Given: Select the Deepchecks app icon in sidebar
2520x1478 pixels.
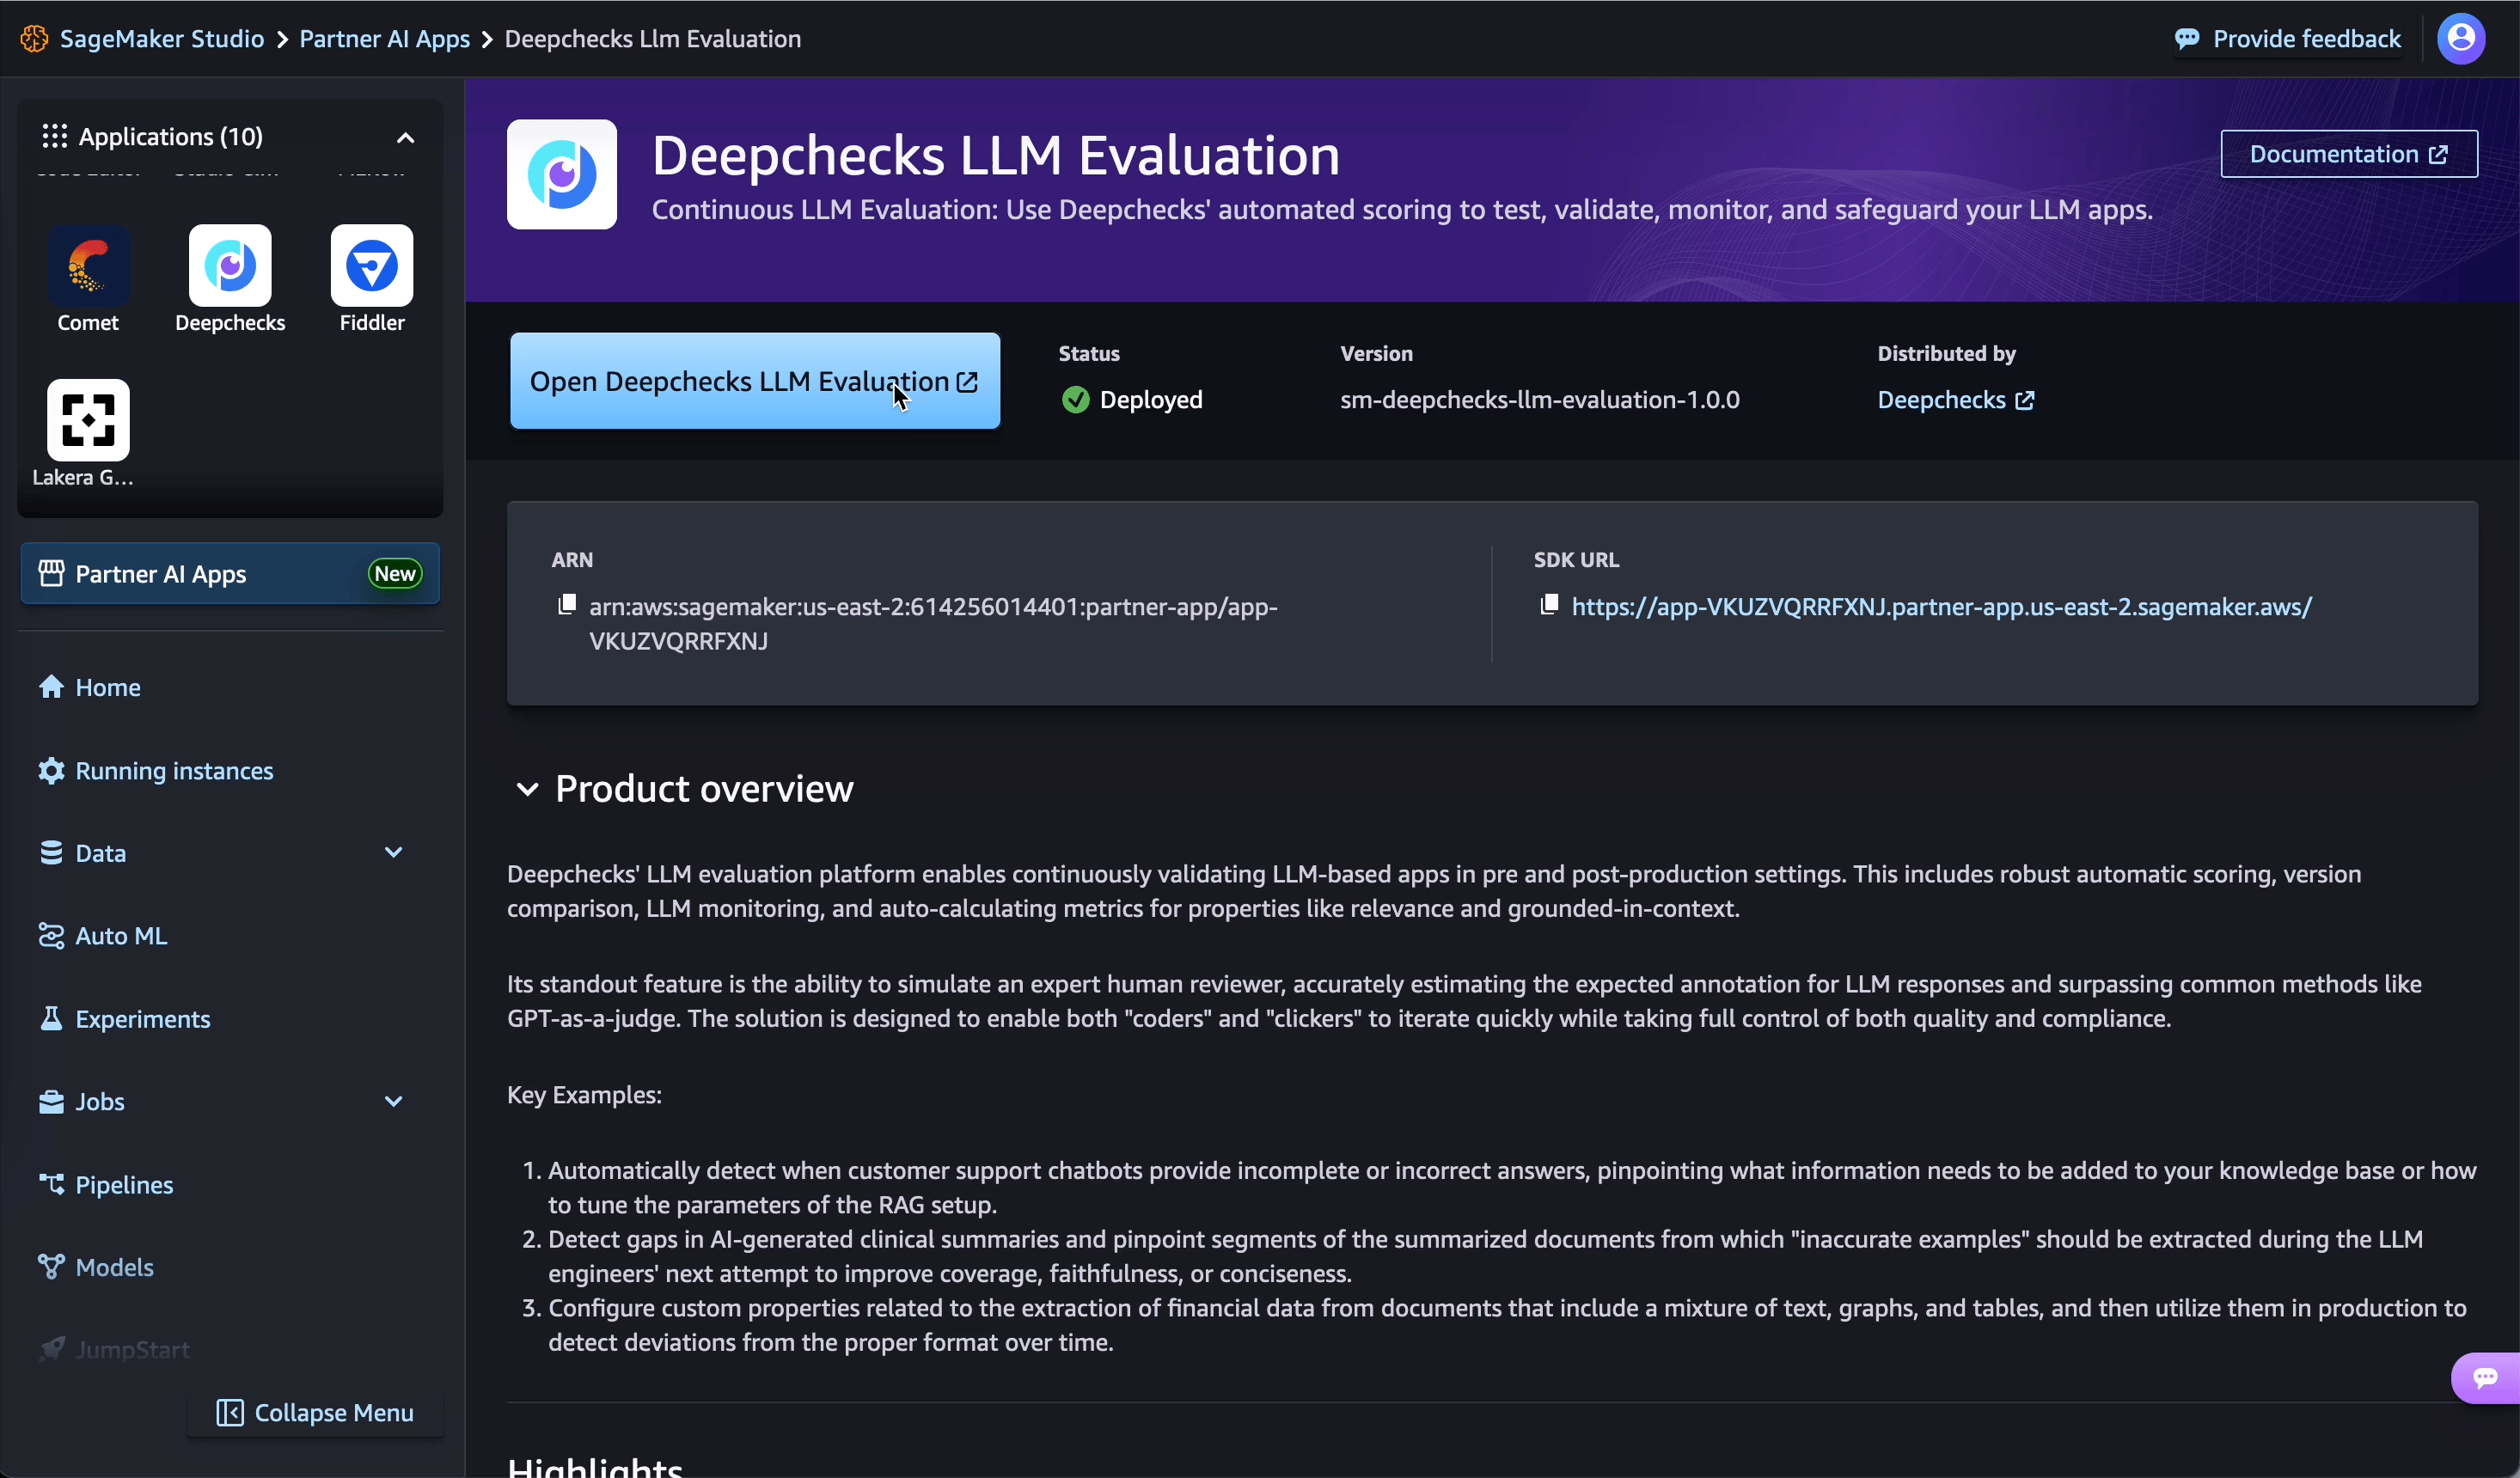Looking at the screenshot, I should point(230,266).
